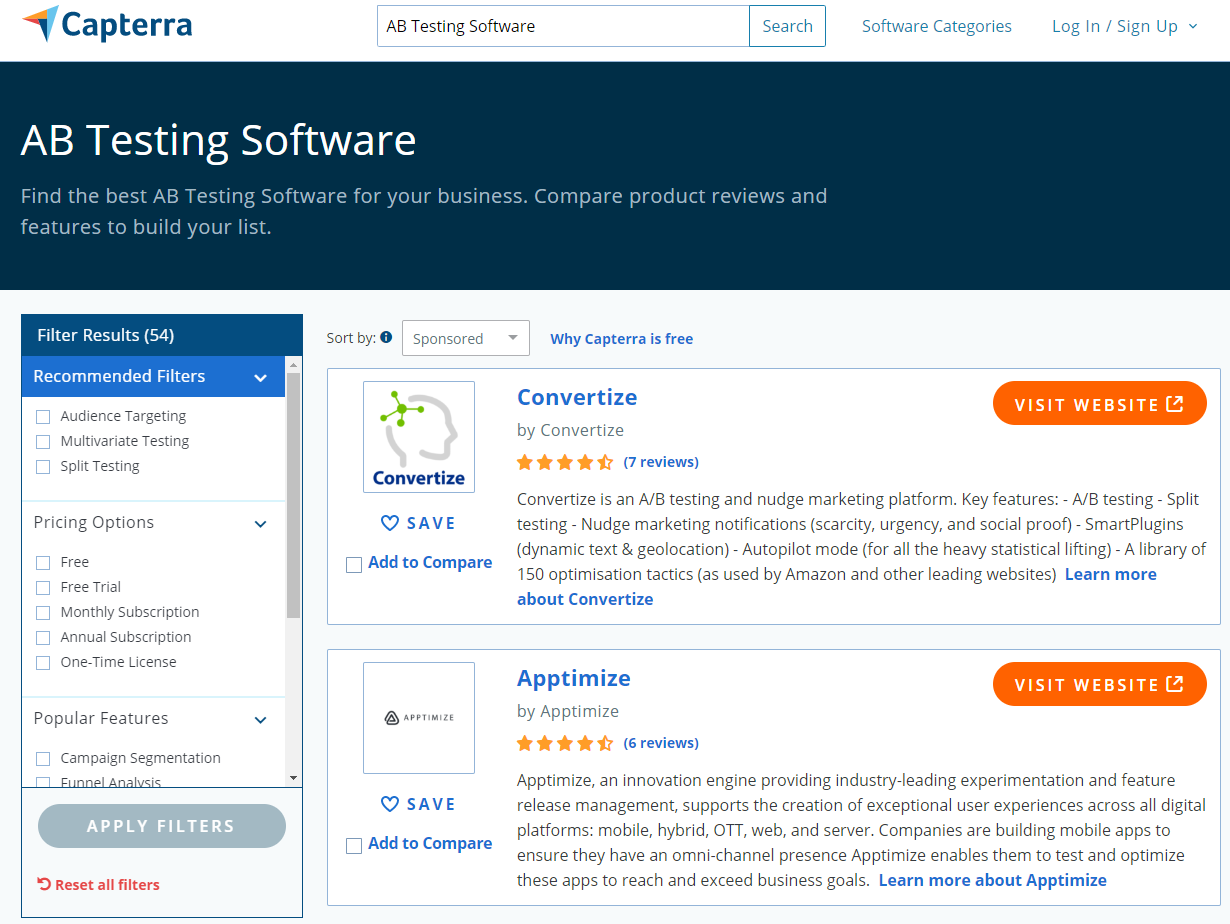The image size is (1230, 924).
Task: Tick the Campaign Segmentation checkbox
Action: click(x=43, y=758)
